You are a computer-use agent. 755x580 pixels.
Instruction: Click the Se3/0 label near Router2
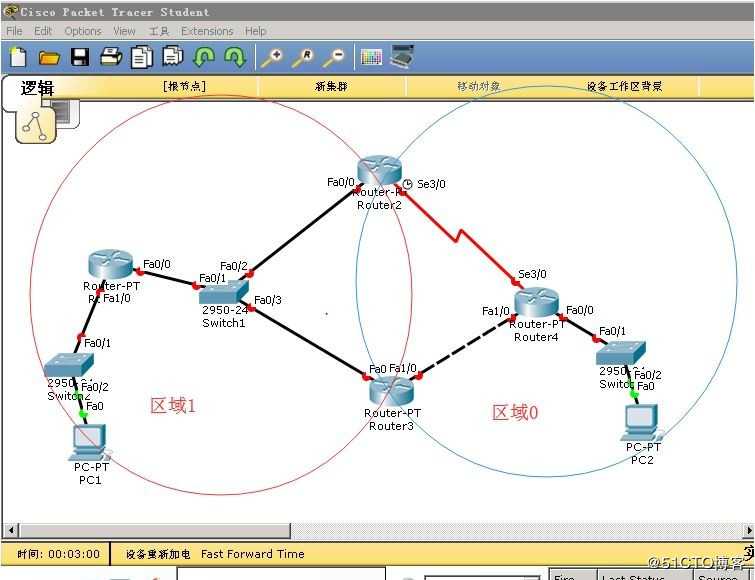point(431,184)
